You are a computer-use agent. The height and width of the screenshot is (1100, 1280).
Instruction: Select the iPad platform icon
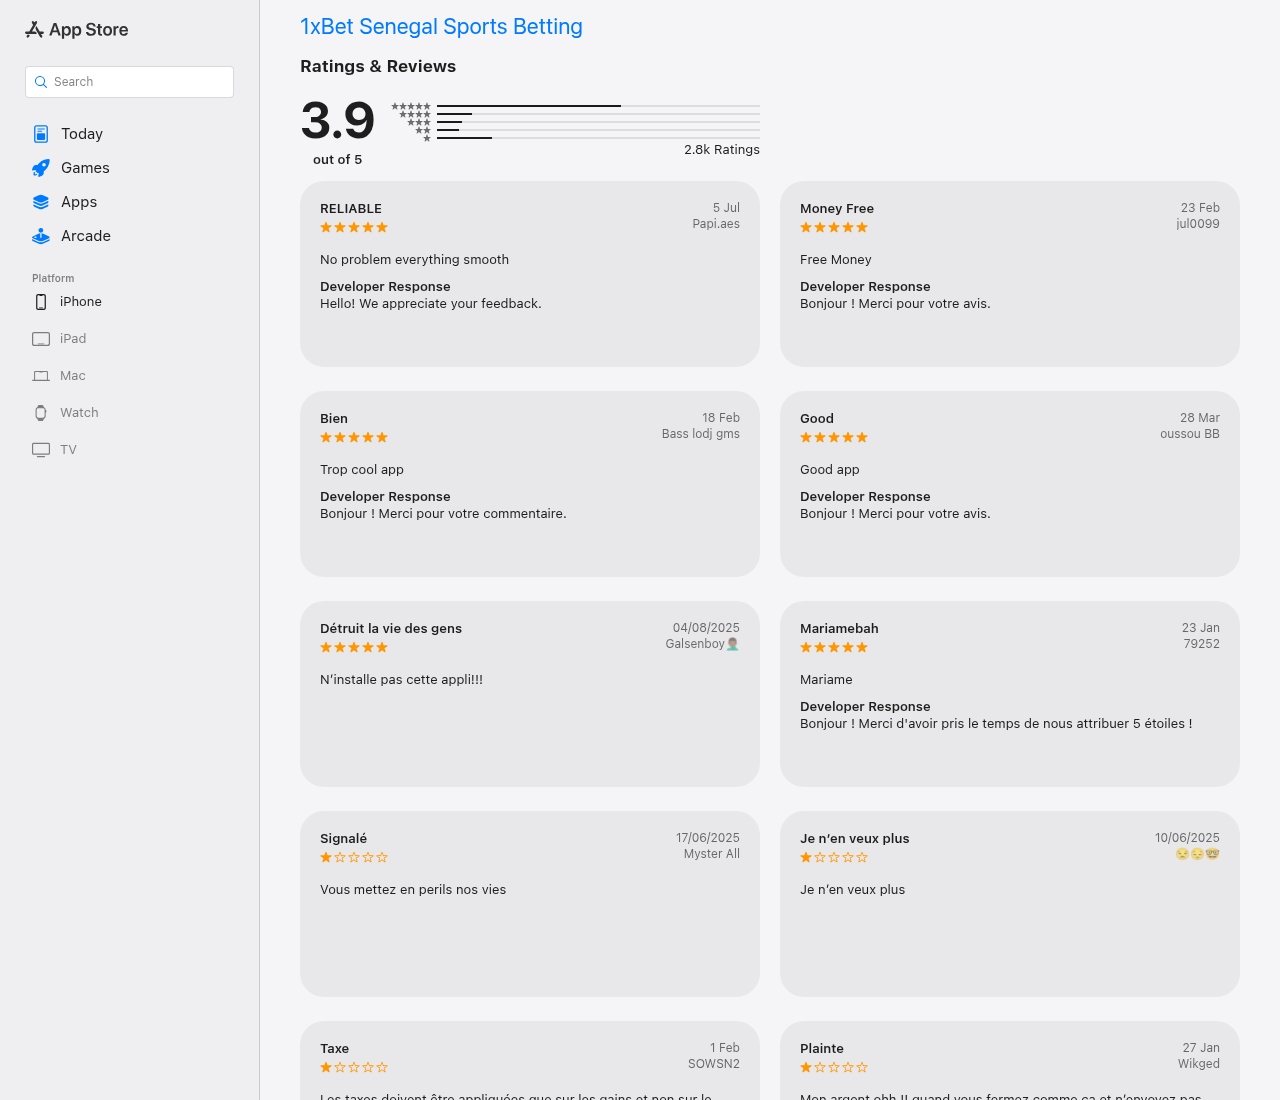pos(41,339)
